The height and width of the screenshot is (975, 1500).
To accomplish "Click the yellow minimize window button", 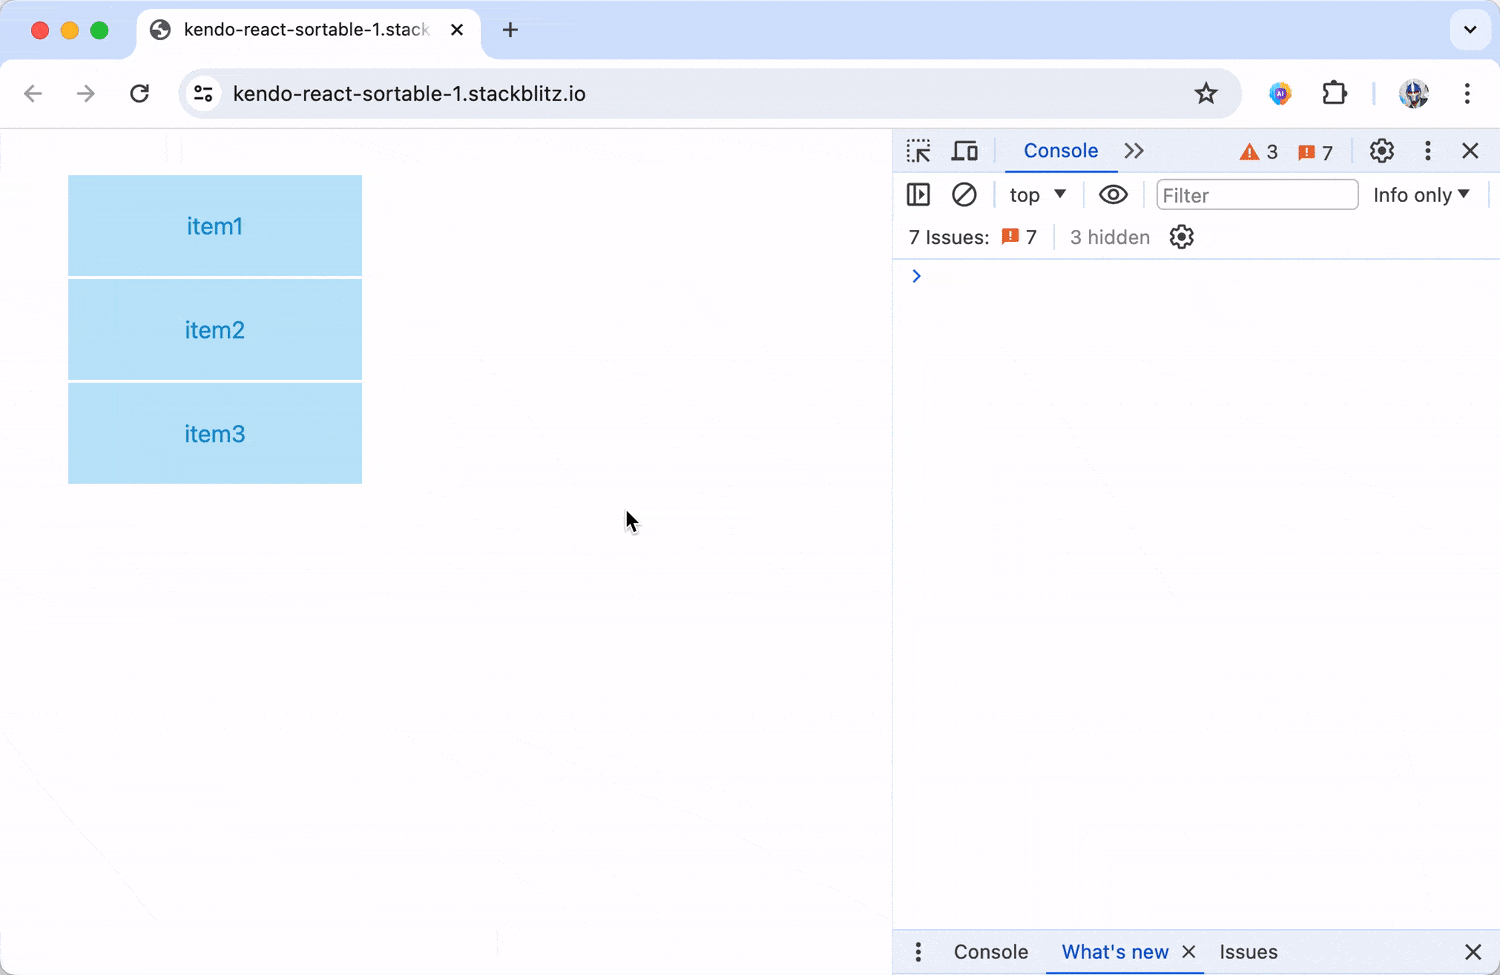I will (70, 30).
